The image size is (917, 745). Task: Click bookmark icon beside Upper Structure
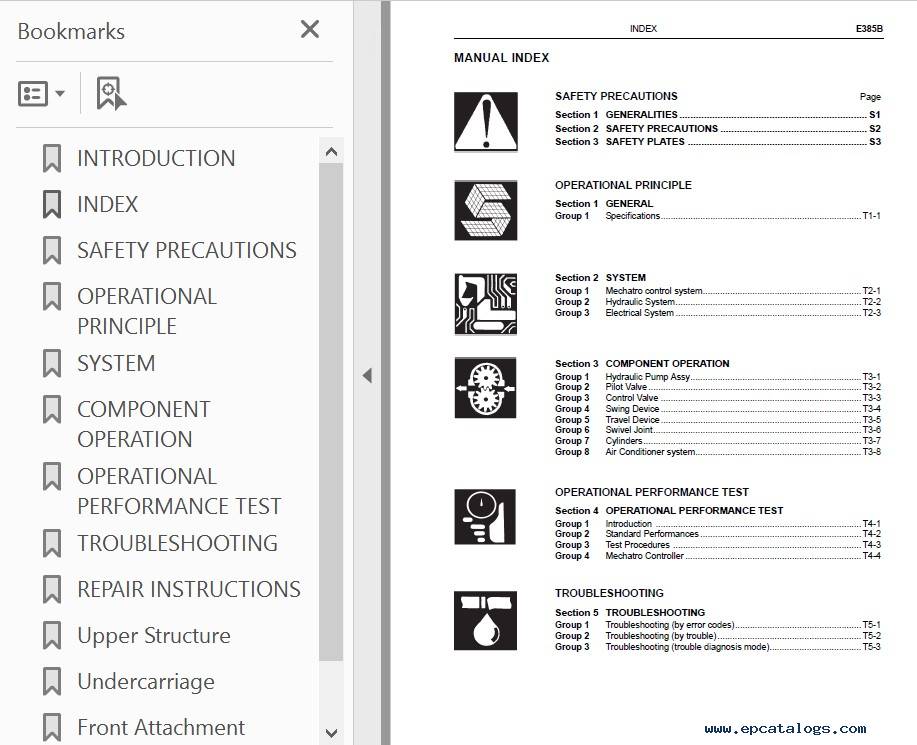tap(52, 636)
